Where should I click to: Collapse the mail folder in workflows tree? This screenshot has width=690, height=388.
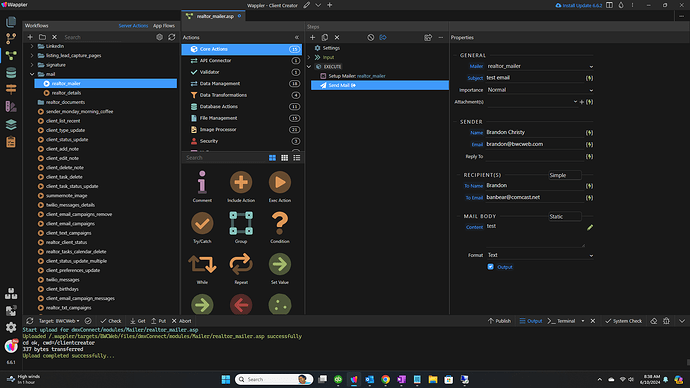pos(32,74)
